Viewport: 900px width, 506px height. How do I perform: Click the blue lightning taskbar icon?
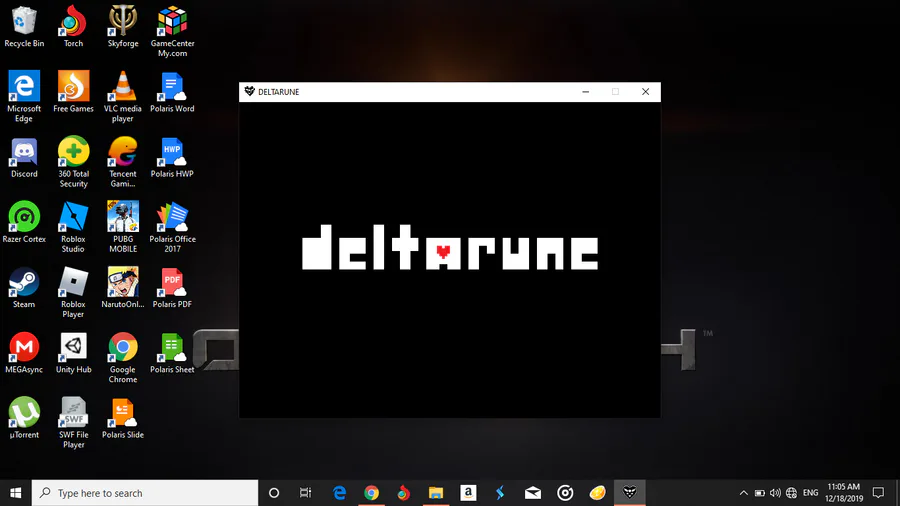(x=500, y=493)
